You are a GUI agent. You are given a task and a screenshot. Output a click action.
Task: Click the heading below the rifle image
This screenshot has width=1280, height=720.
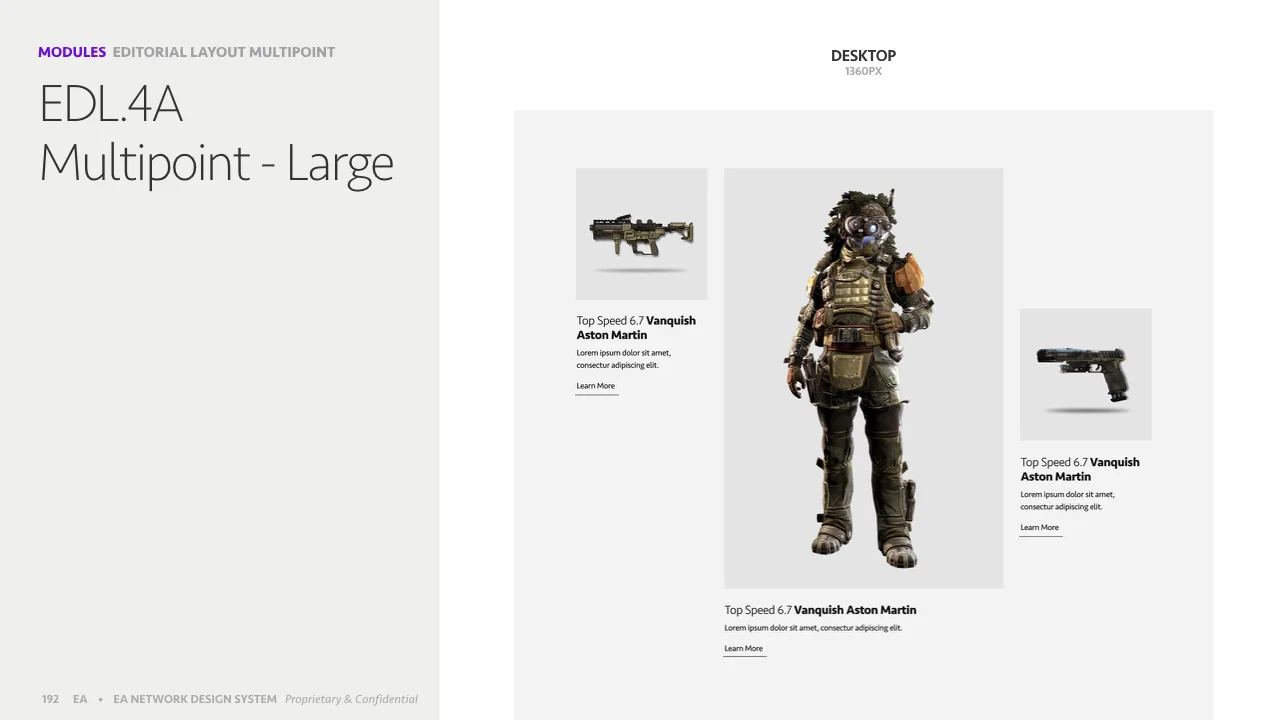(x=636, y=328)
